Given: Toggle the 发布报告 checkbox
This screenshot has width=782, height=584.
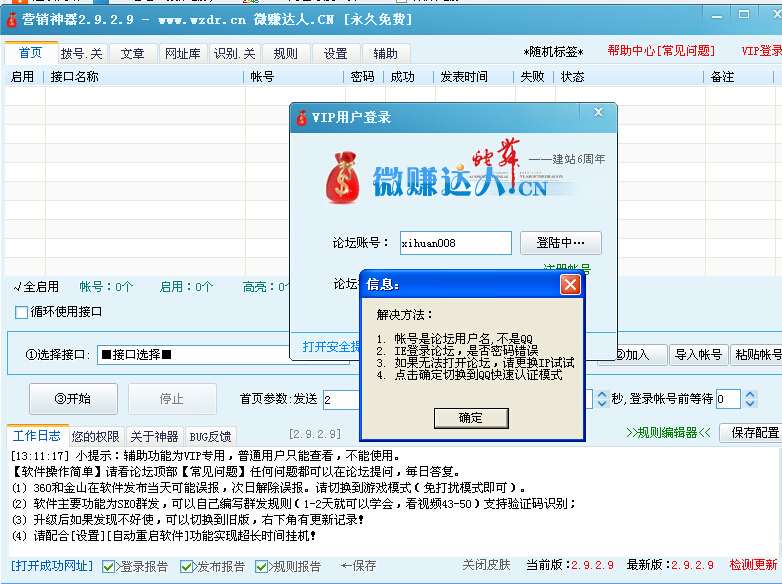Looking at the screenshot, I should 186,566.
